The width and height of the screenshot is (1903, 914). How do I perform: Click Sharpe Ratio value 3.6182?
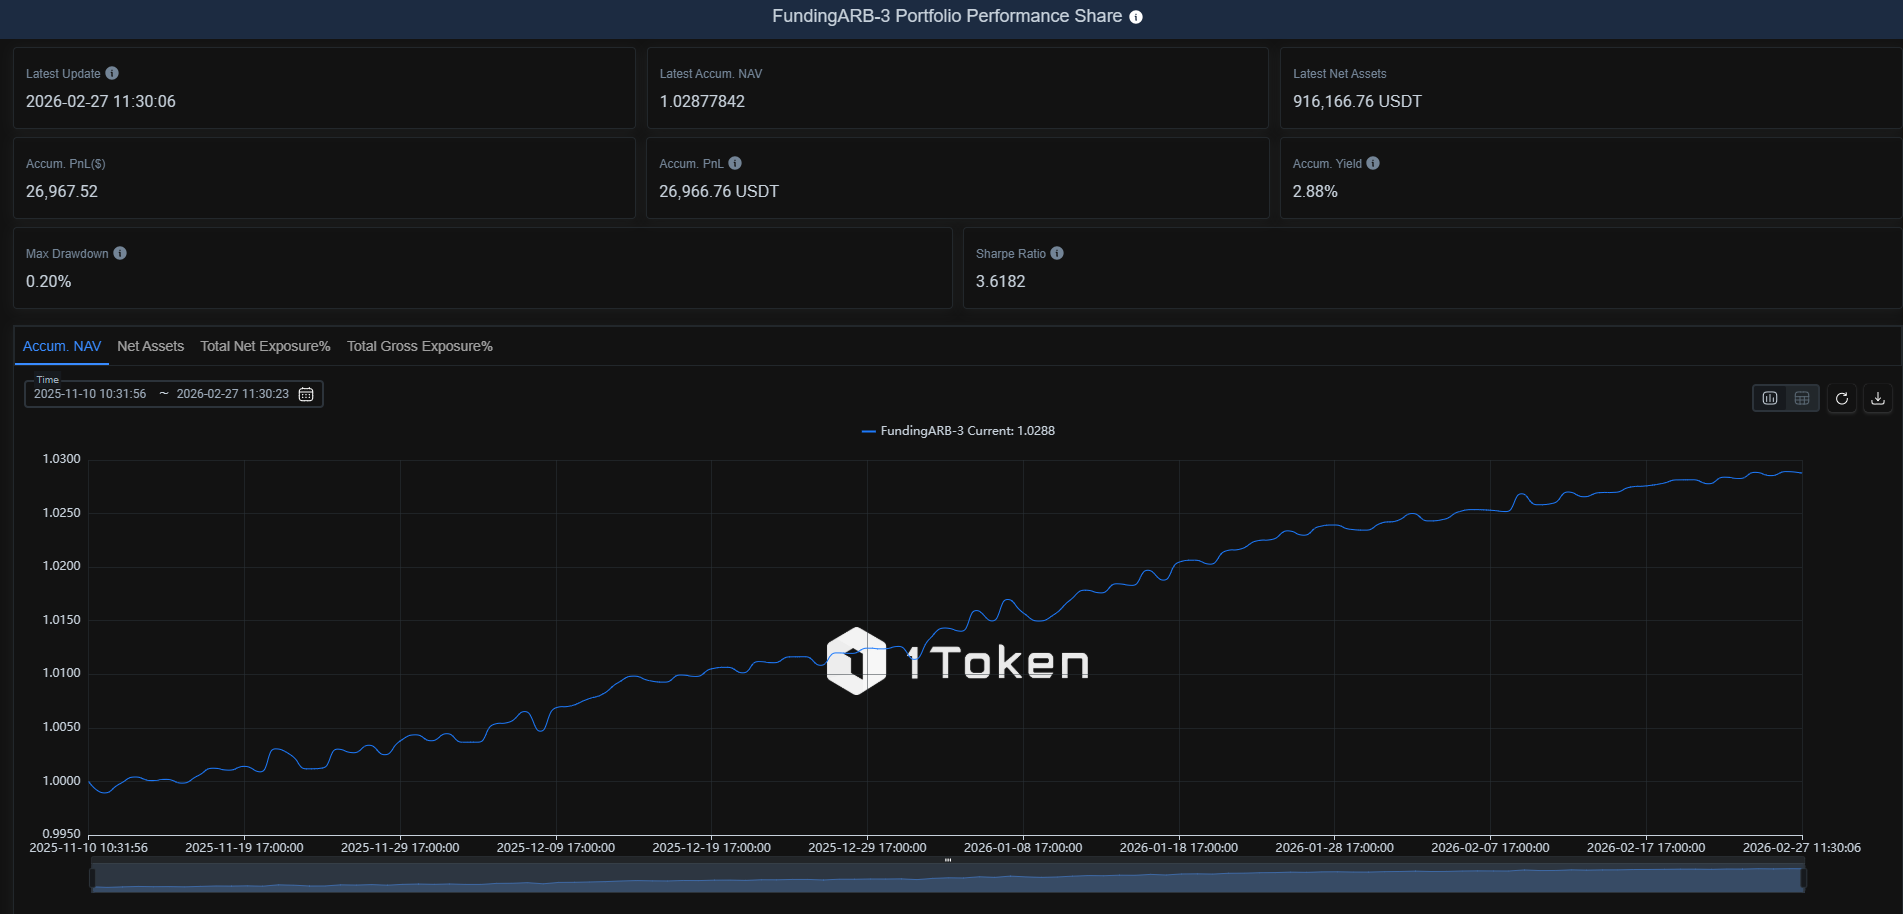coord(1001,281)
